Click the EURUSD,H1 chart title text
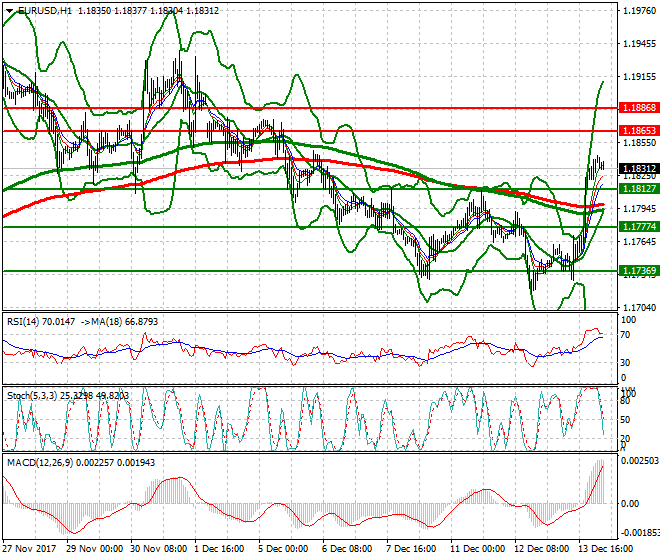 click(x=45, y=9)
